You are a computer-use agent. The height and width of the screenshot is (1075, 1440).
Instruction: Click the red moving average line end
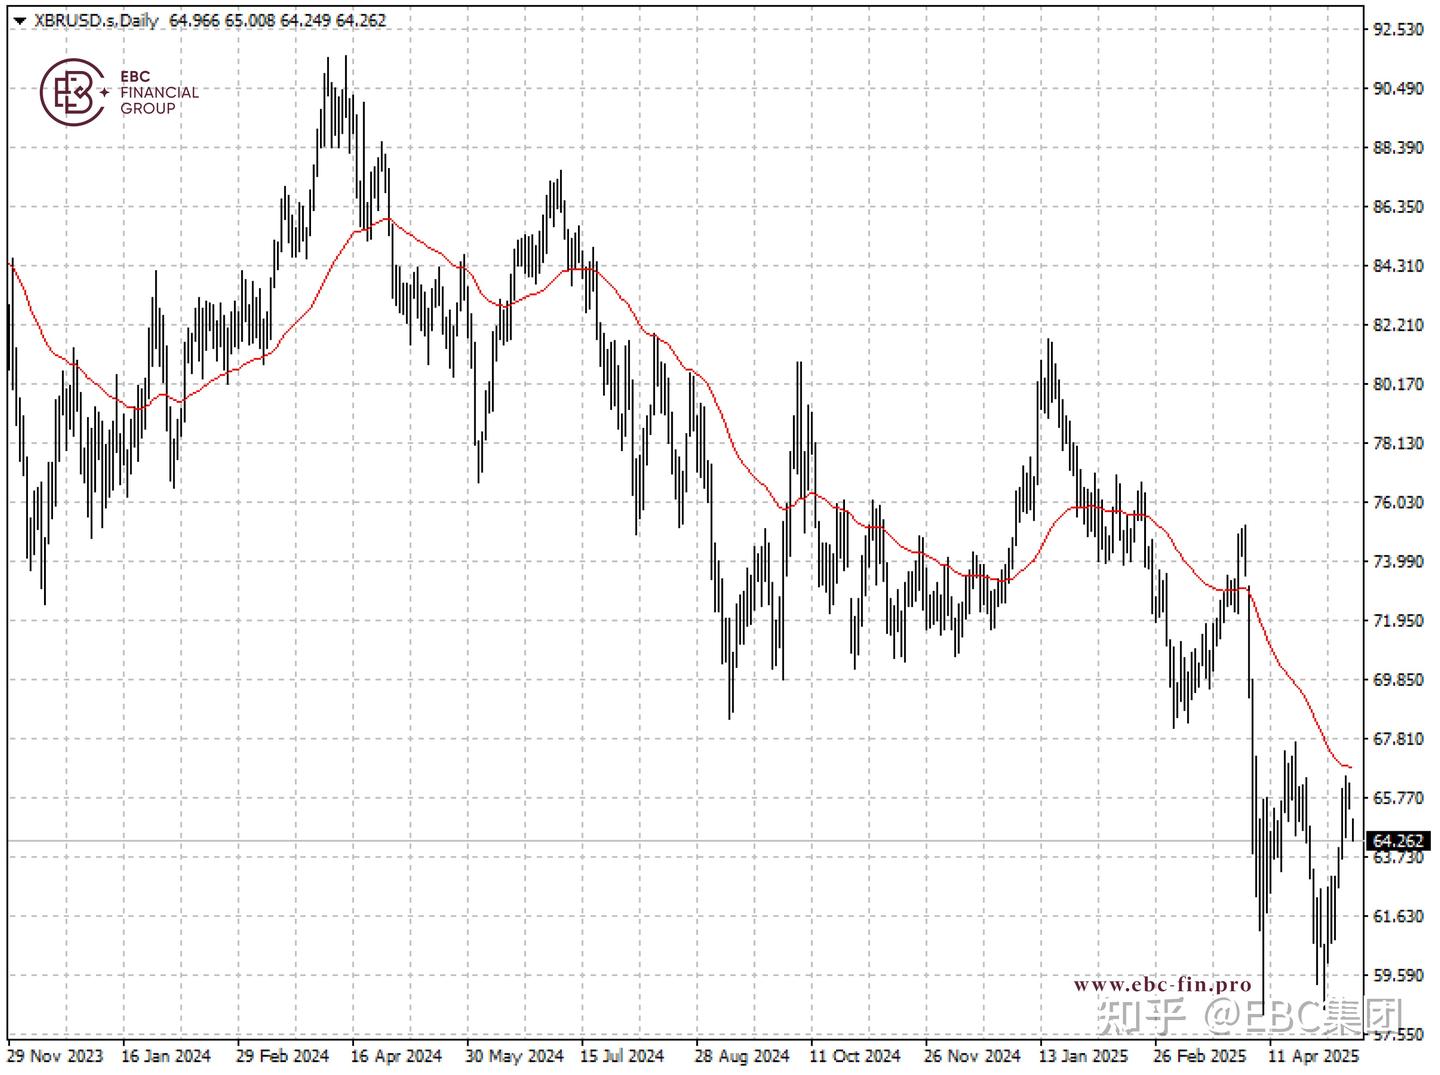pyautogui.click(x=1348, y=766)
